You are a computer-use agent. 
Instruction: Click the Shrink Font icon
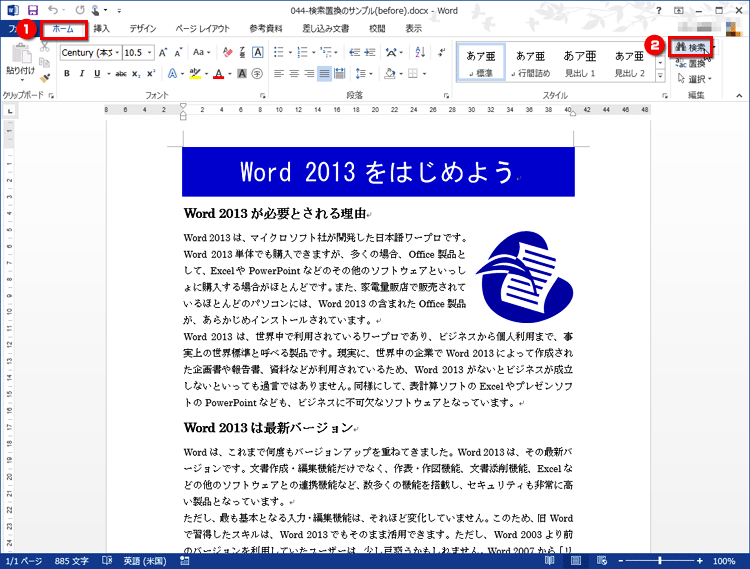click(x=178, y=53)
